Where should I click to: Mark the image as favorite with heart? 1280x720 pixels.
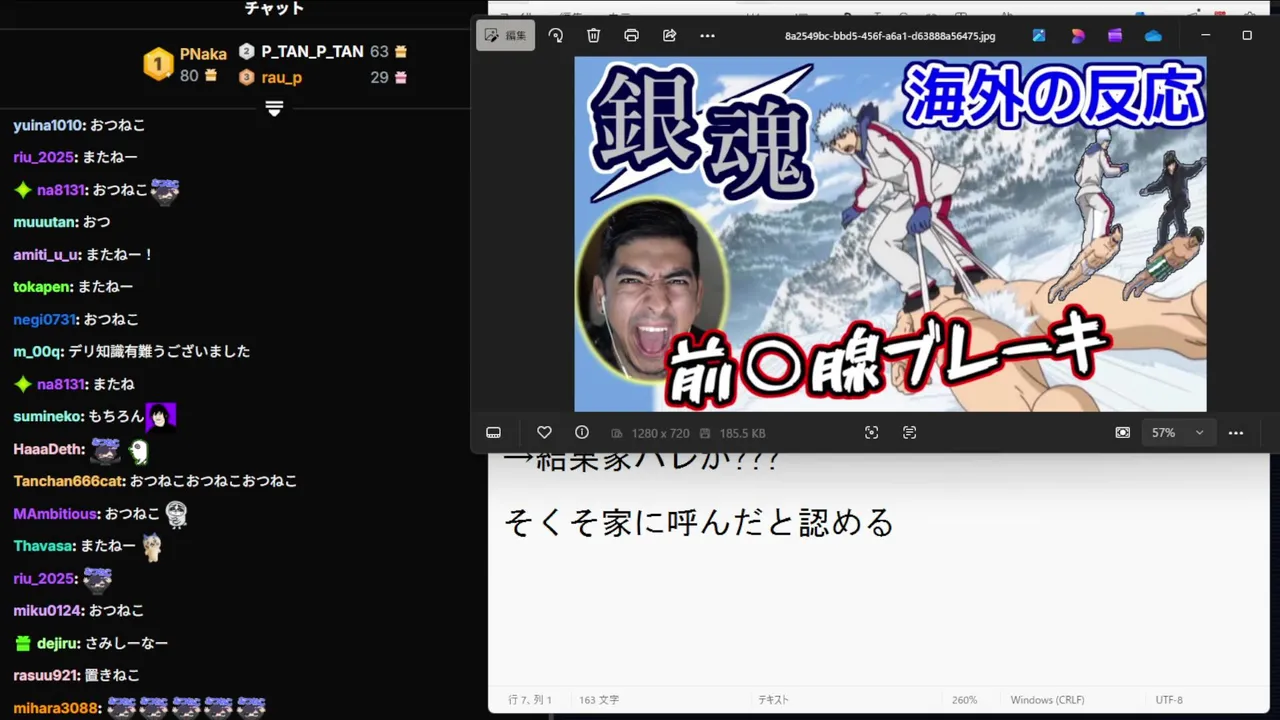tap(544, 432)
